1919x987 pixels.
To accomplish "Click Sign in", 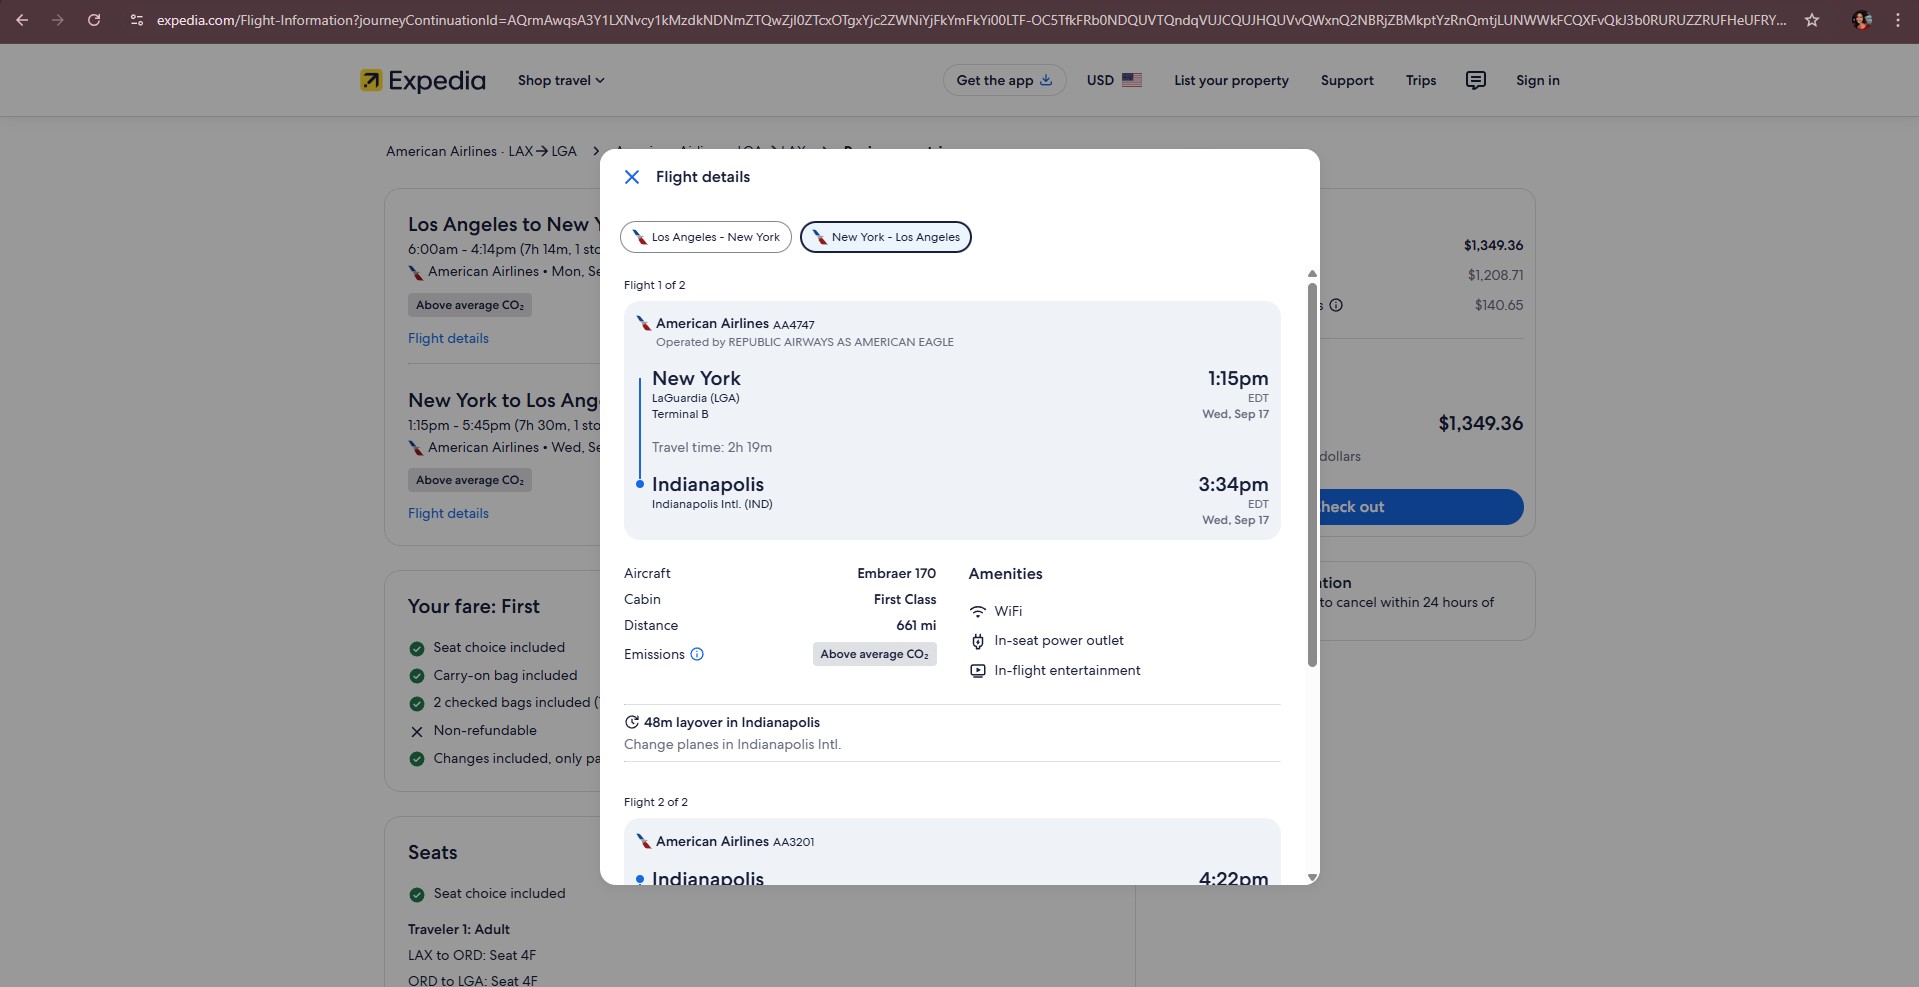I will pyautogui.click(x=1537, y=80).
